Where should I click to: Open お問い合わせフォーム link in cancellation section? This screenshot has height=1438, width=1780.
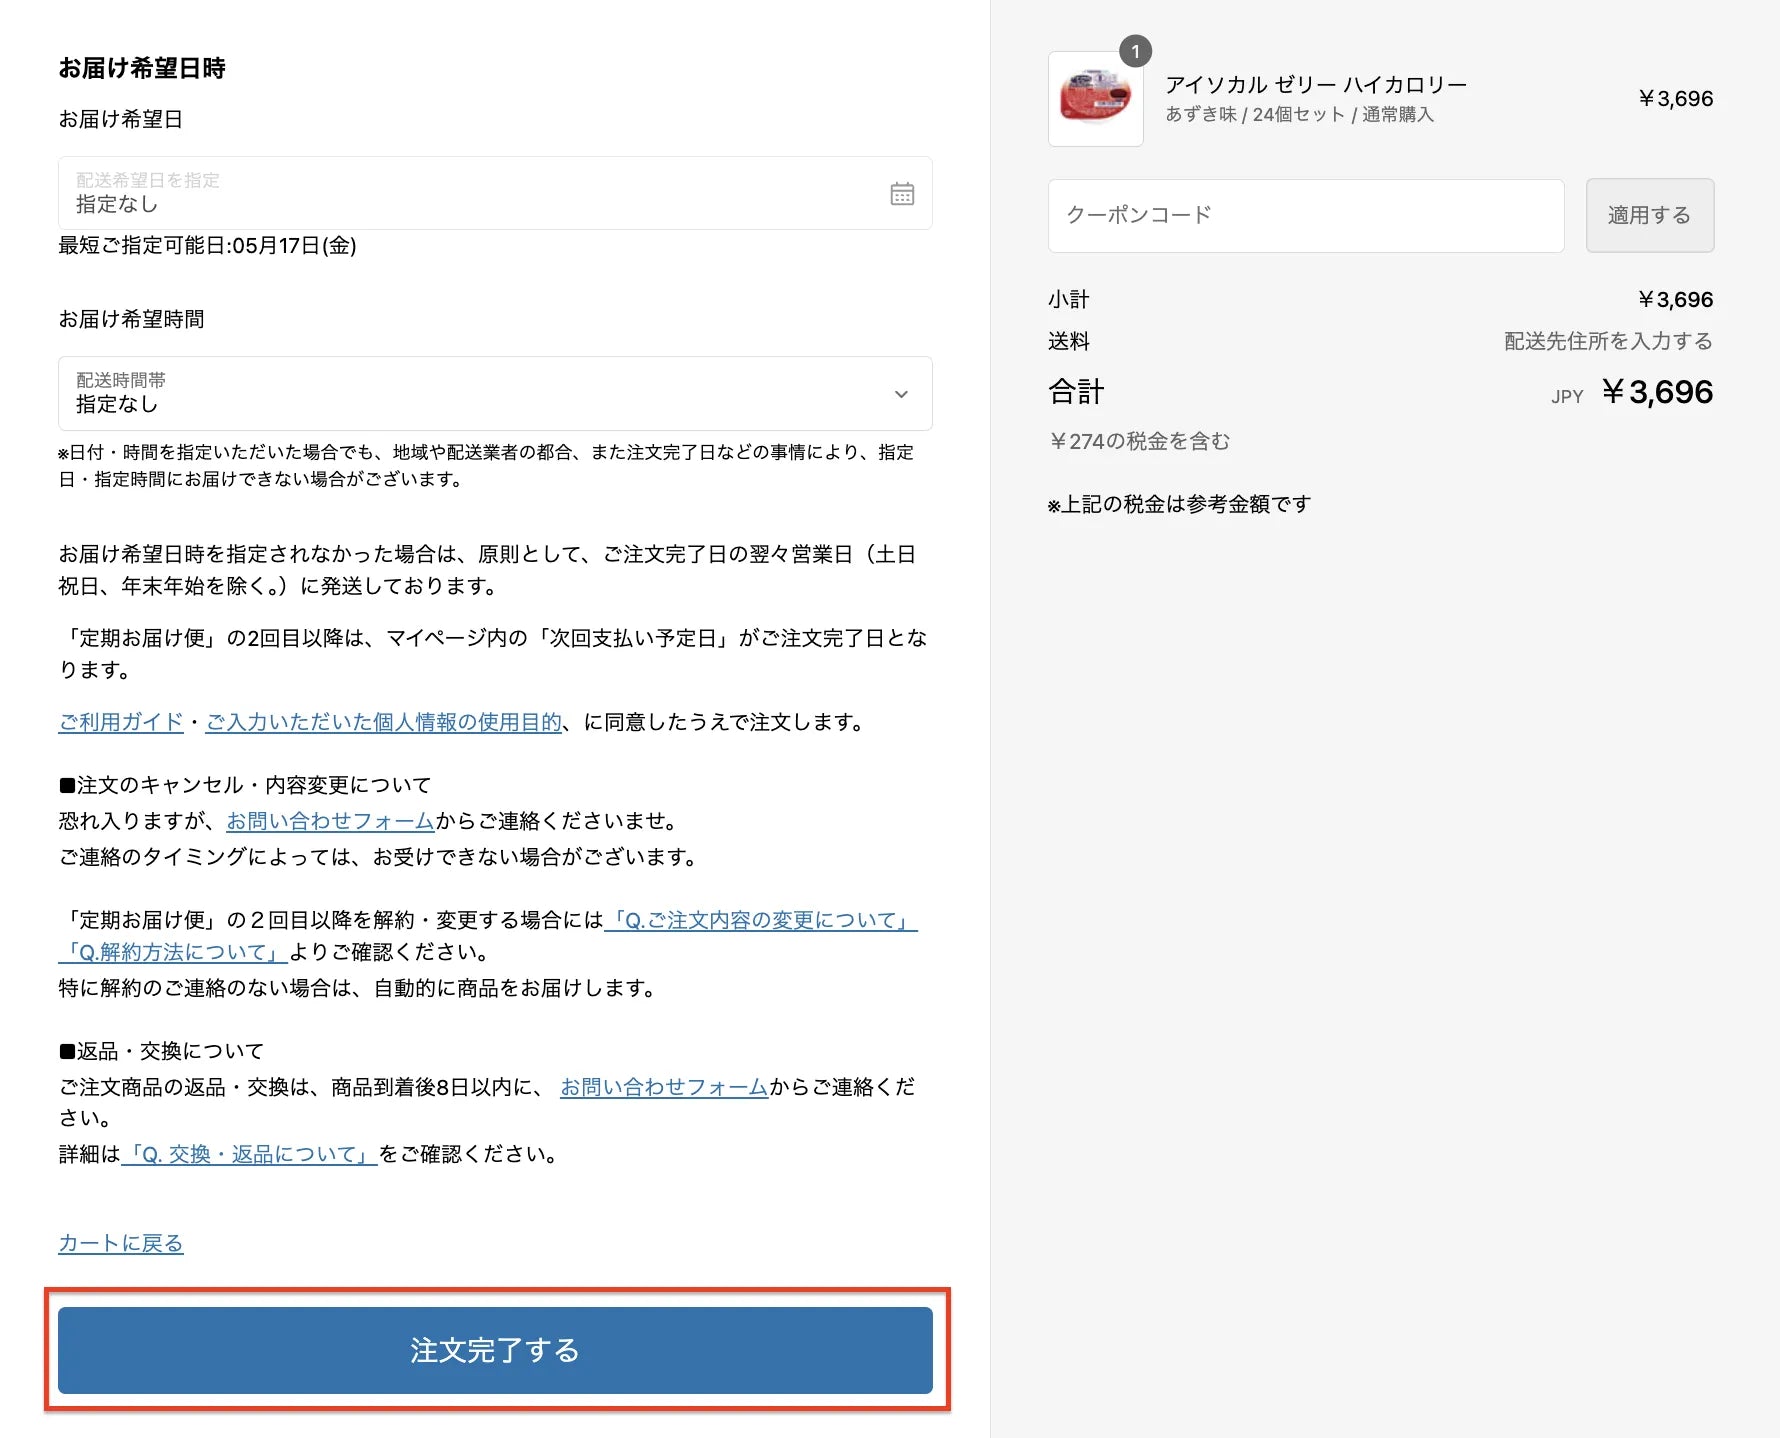(330, 821)
